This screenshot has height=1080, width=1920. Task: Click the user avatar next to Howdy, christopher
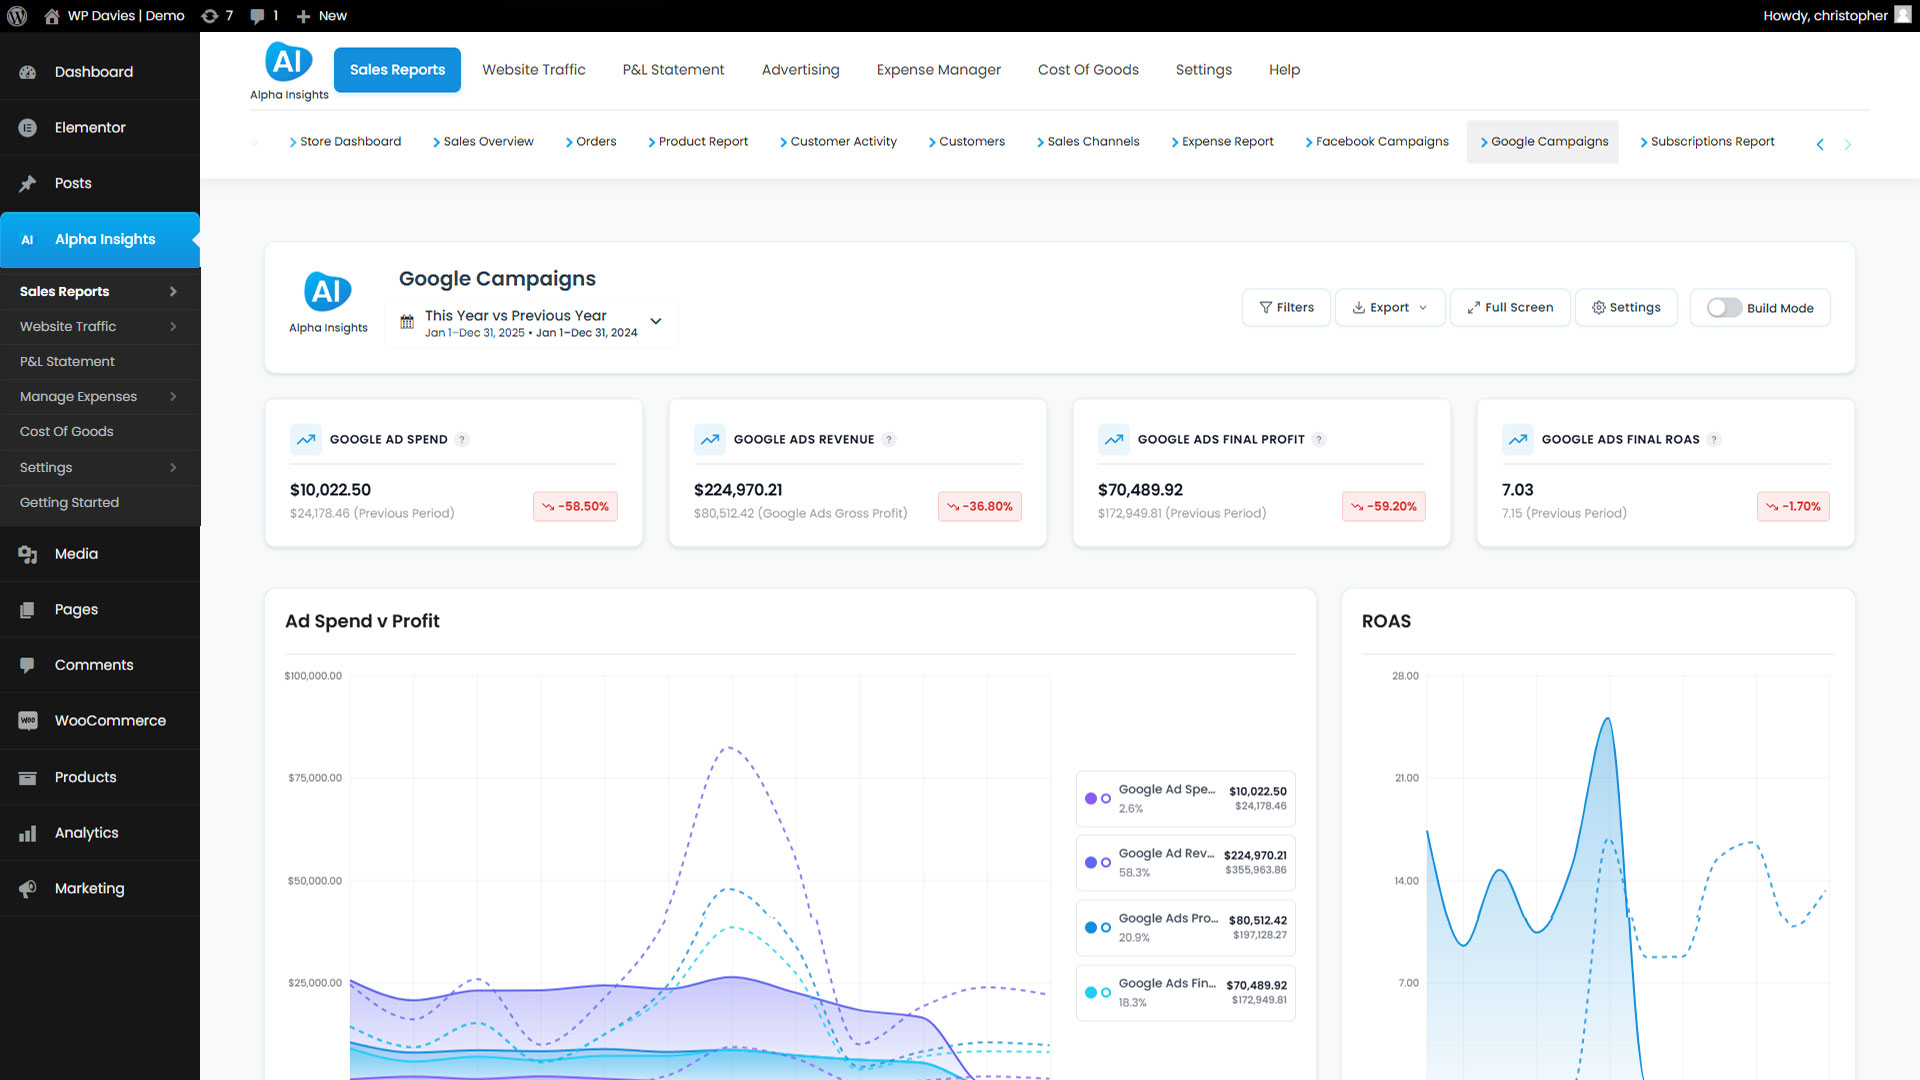point(1902,15)
